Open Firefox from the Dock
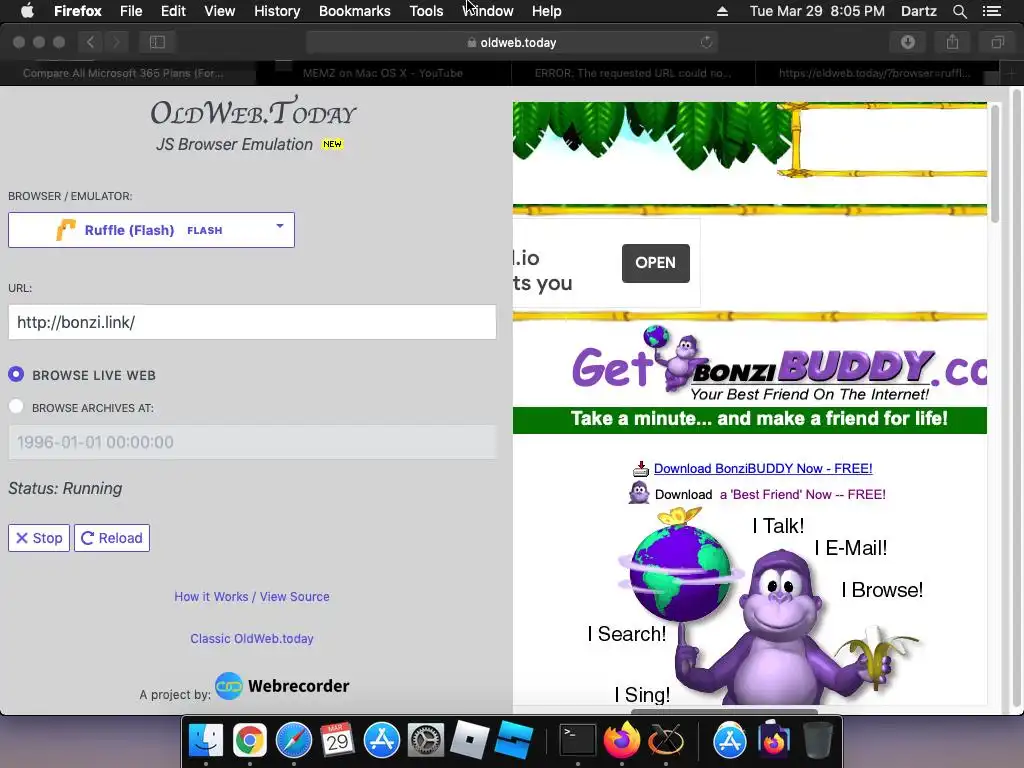The width and height of the screenshot is (1024, 768). (622, 741)
